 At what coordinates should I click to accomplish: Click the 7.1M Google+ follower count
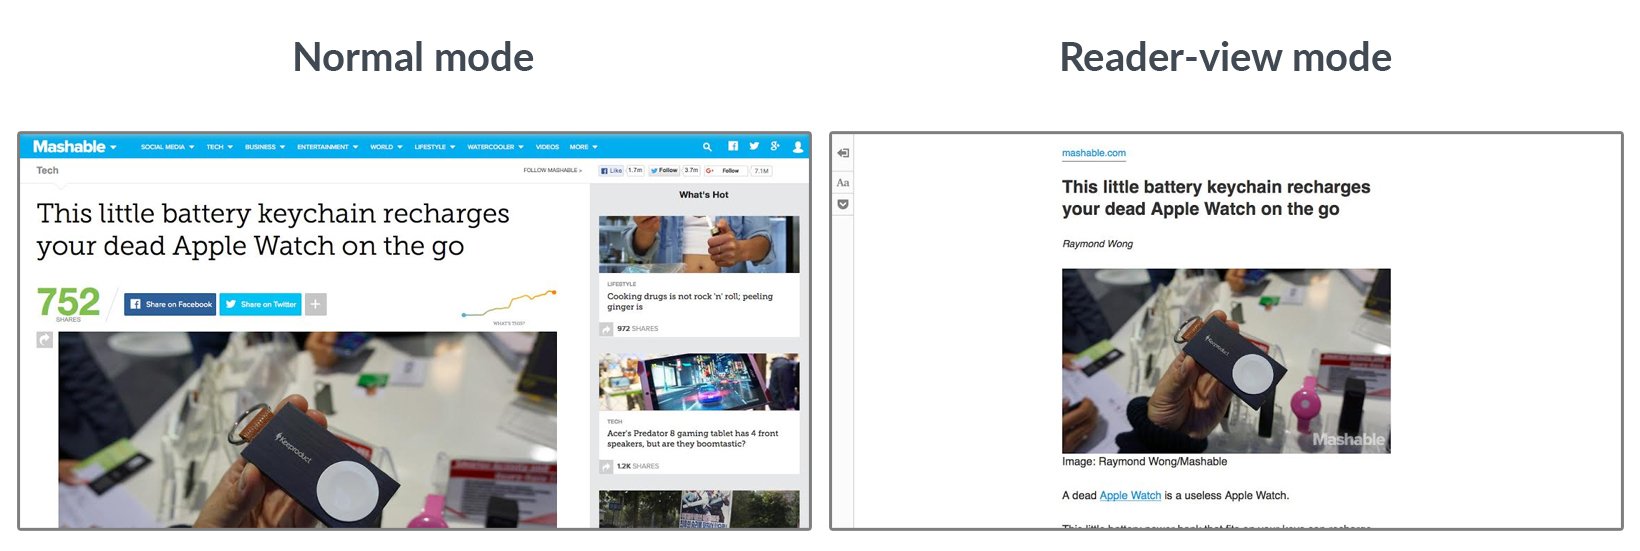click(x=761, y=171)
